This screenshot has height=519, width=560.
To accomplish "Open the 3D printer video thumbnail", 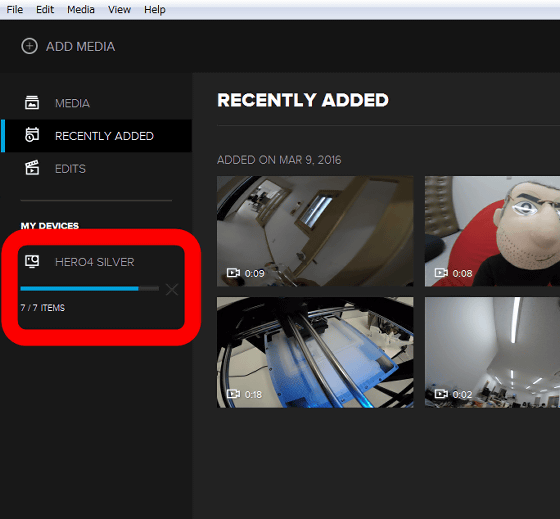I will coord(315,352).
